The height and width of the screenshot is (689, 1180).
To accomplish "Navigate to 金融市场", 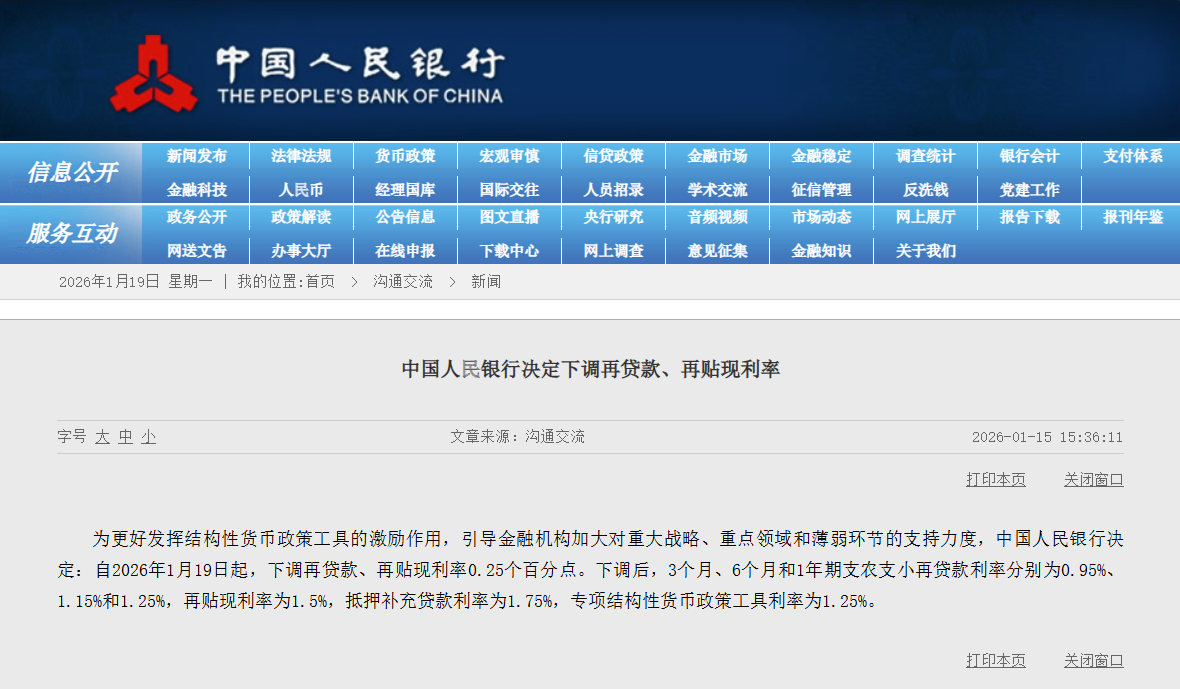I will click(717, 155).
